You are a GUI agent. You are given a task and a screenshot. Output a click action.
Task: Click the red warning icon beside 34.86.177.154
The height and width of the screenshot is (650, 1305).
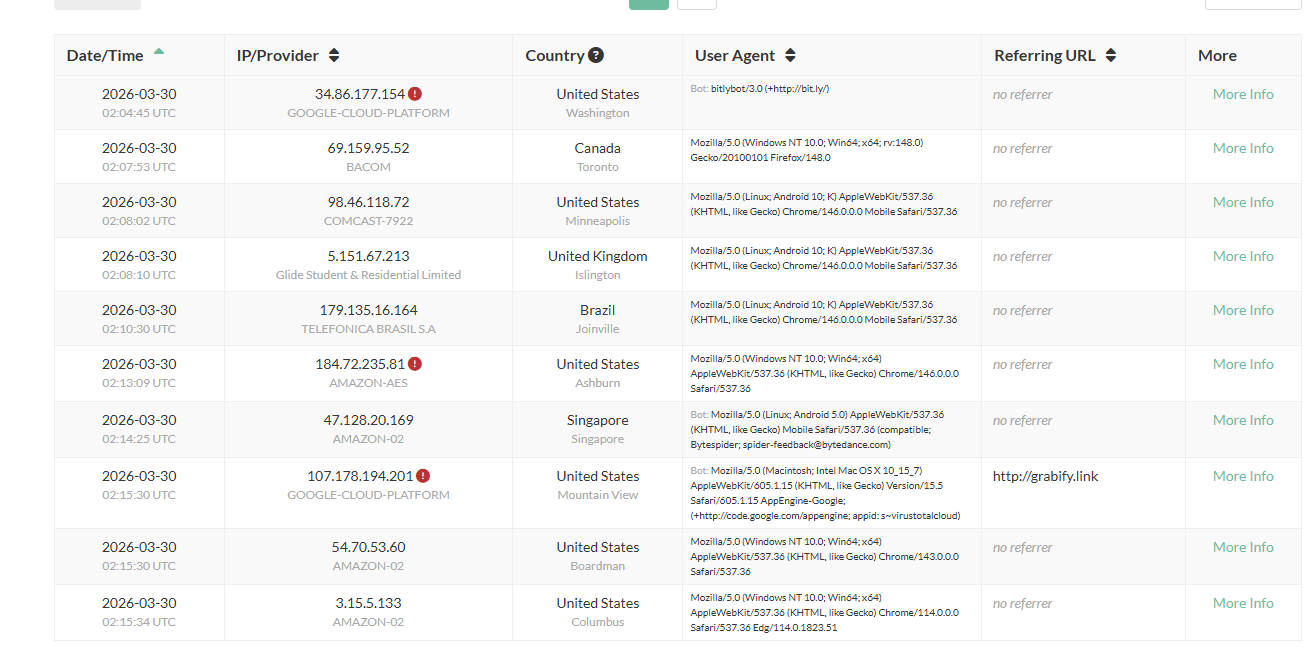[415, 94]
